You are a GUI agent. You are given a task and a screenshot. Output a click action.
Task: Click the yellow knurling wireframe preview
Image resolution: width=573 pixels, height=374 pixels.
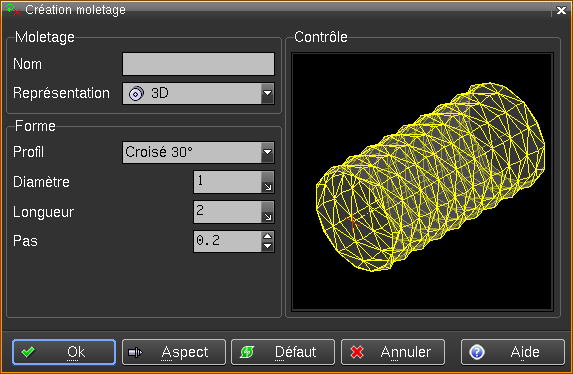tap(430, 177)
